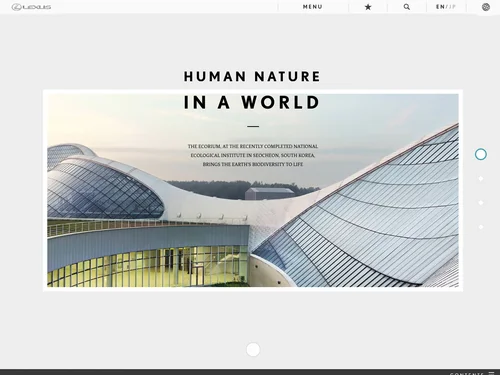The image size is (500, 375).
Task: Open search with the magnifier icon
Action: pyautogui.click(x=407, y=7)
